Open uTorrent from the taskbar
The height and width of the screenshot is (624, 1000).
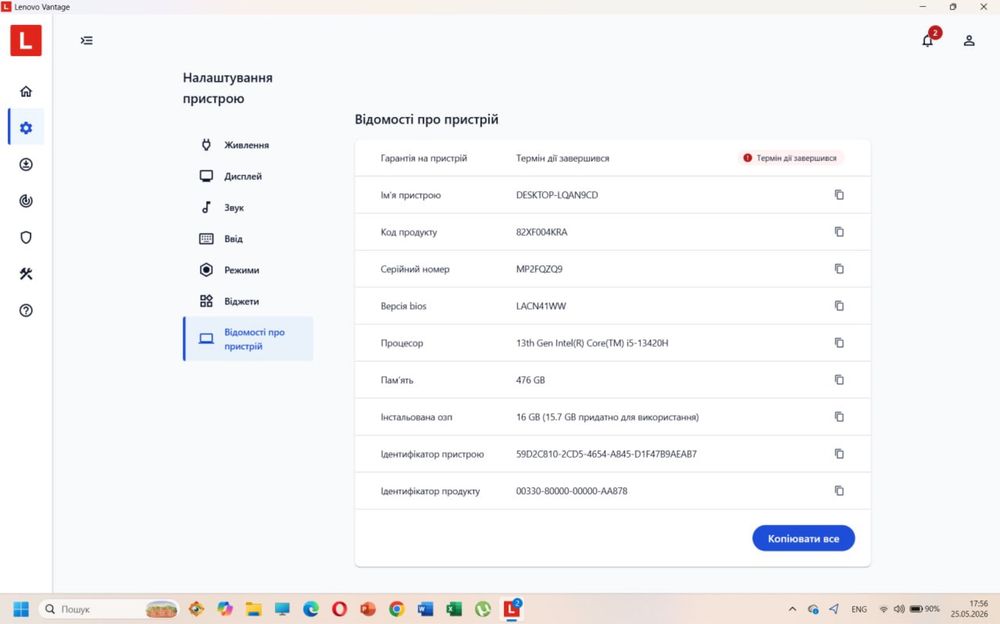[x=483, y=609]
